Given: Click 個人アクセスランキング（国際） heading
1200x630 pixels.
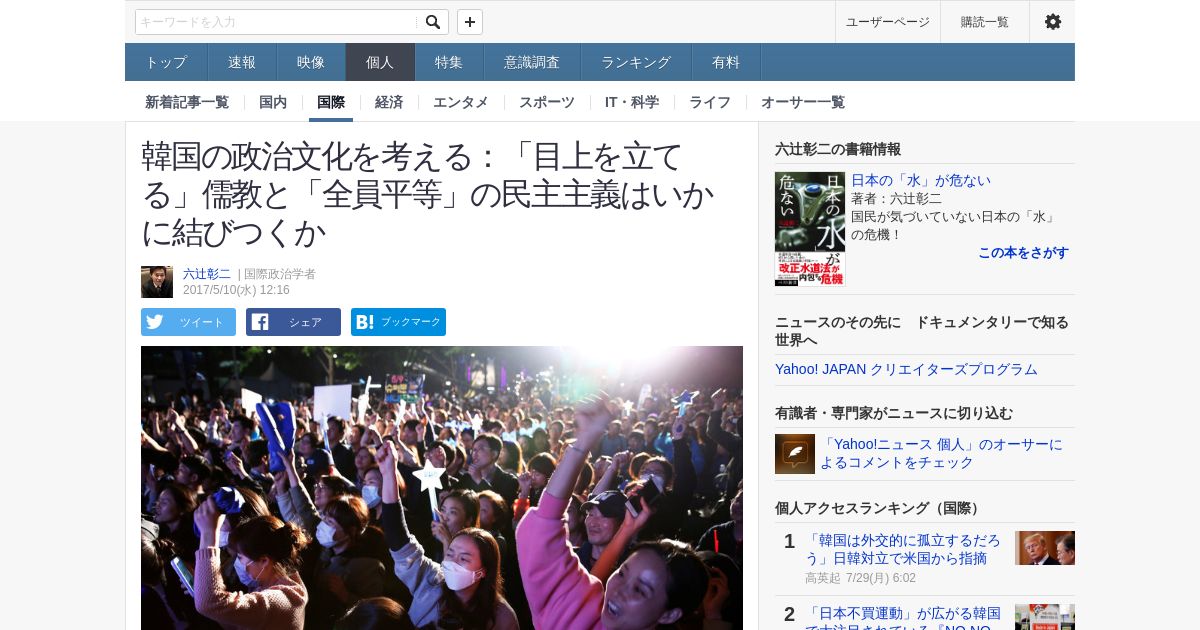Looking at the screenshot, I should point(879,508).
